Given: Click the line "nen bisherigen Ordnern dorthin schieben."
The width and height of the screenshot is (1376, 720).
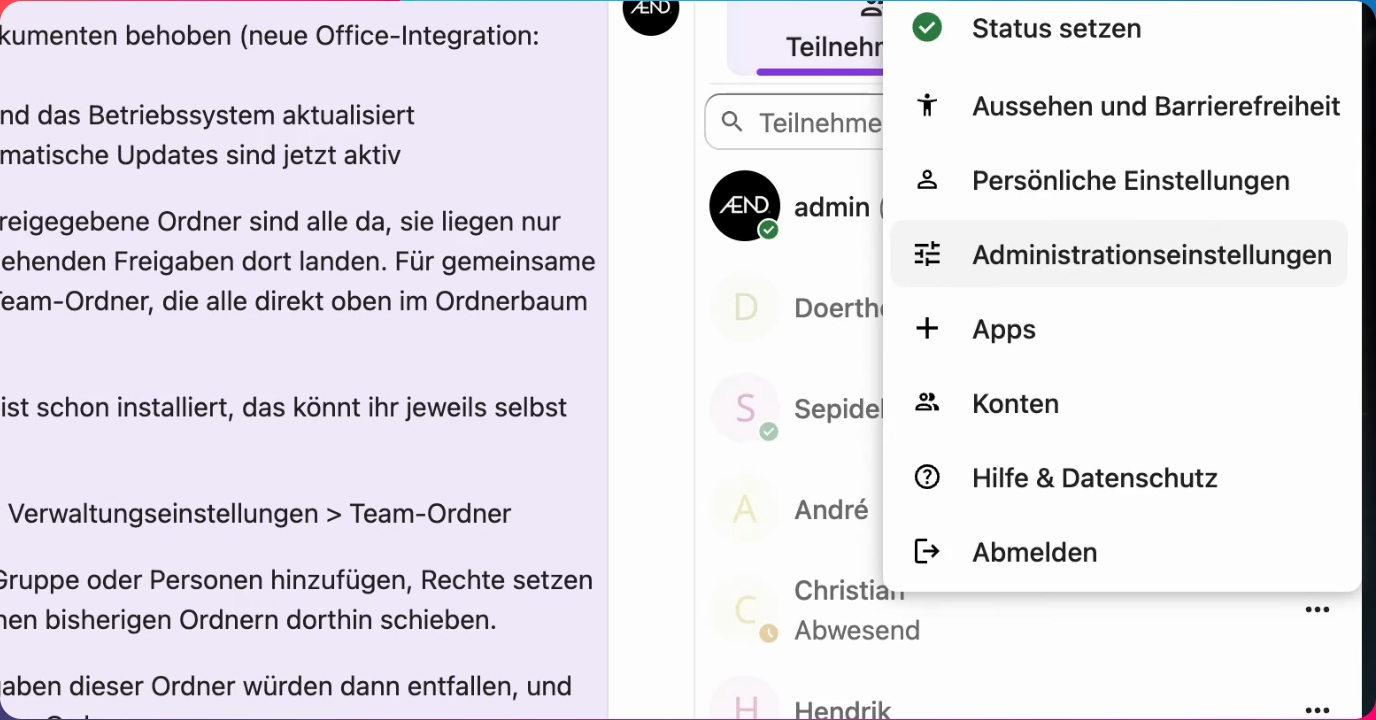Looking at the screenshot, I should [248, 620].
